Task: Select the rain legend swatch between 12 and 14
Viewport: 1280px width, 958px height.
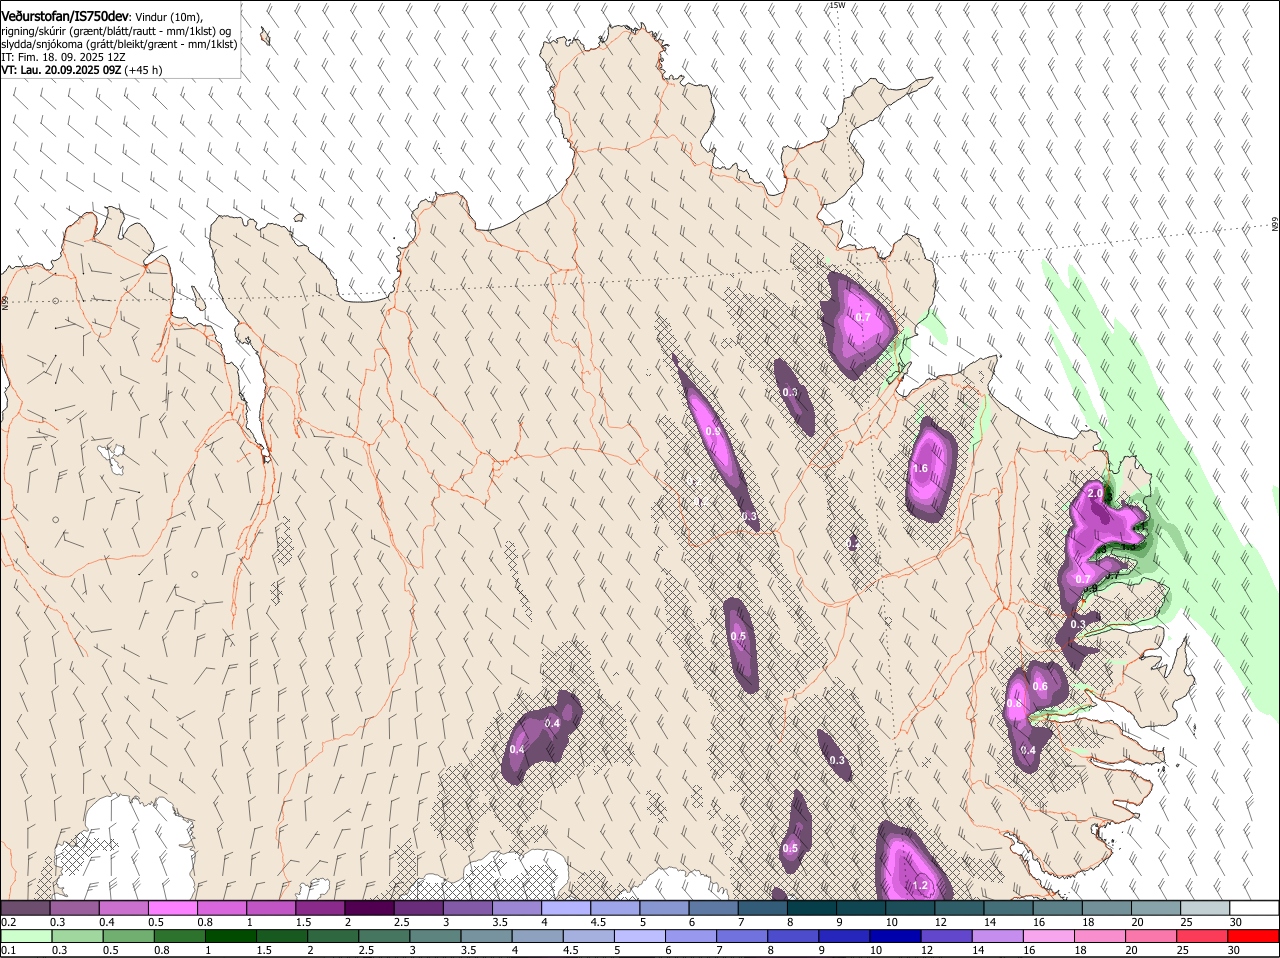Action: tap(946, 936)
